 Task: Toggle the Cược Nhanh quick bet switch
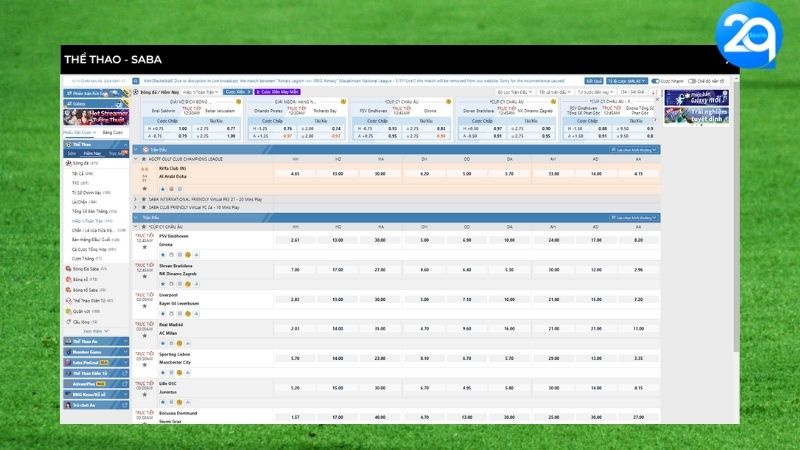pos(656,81)
